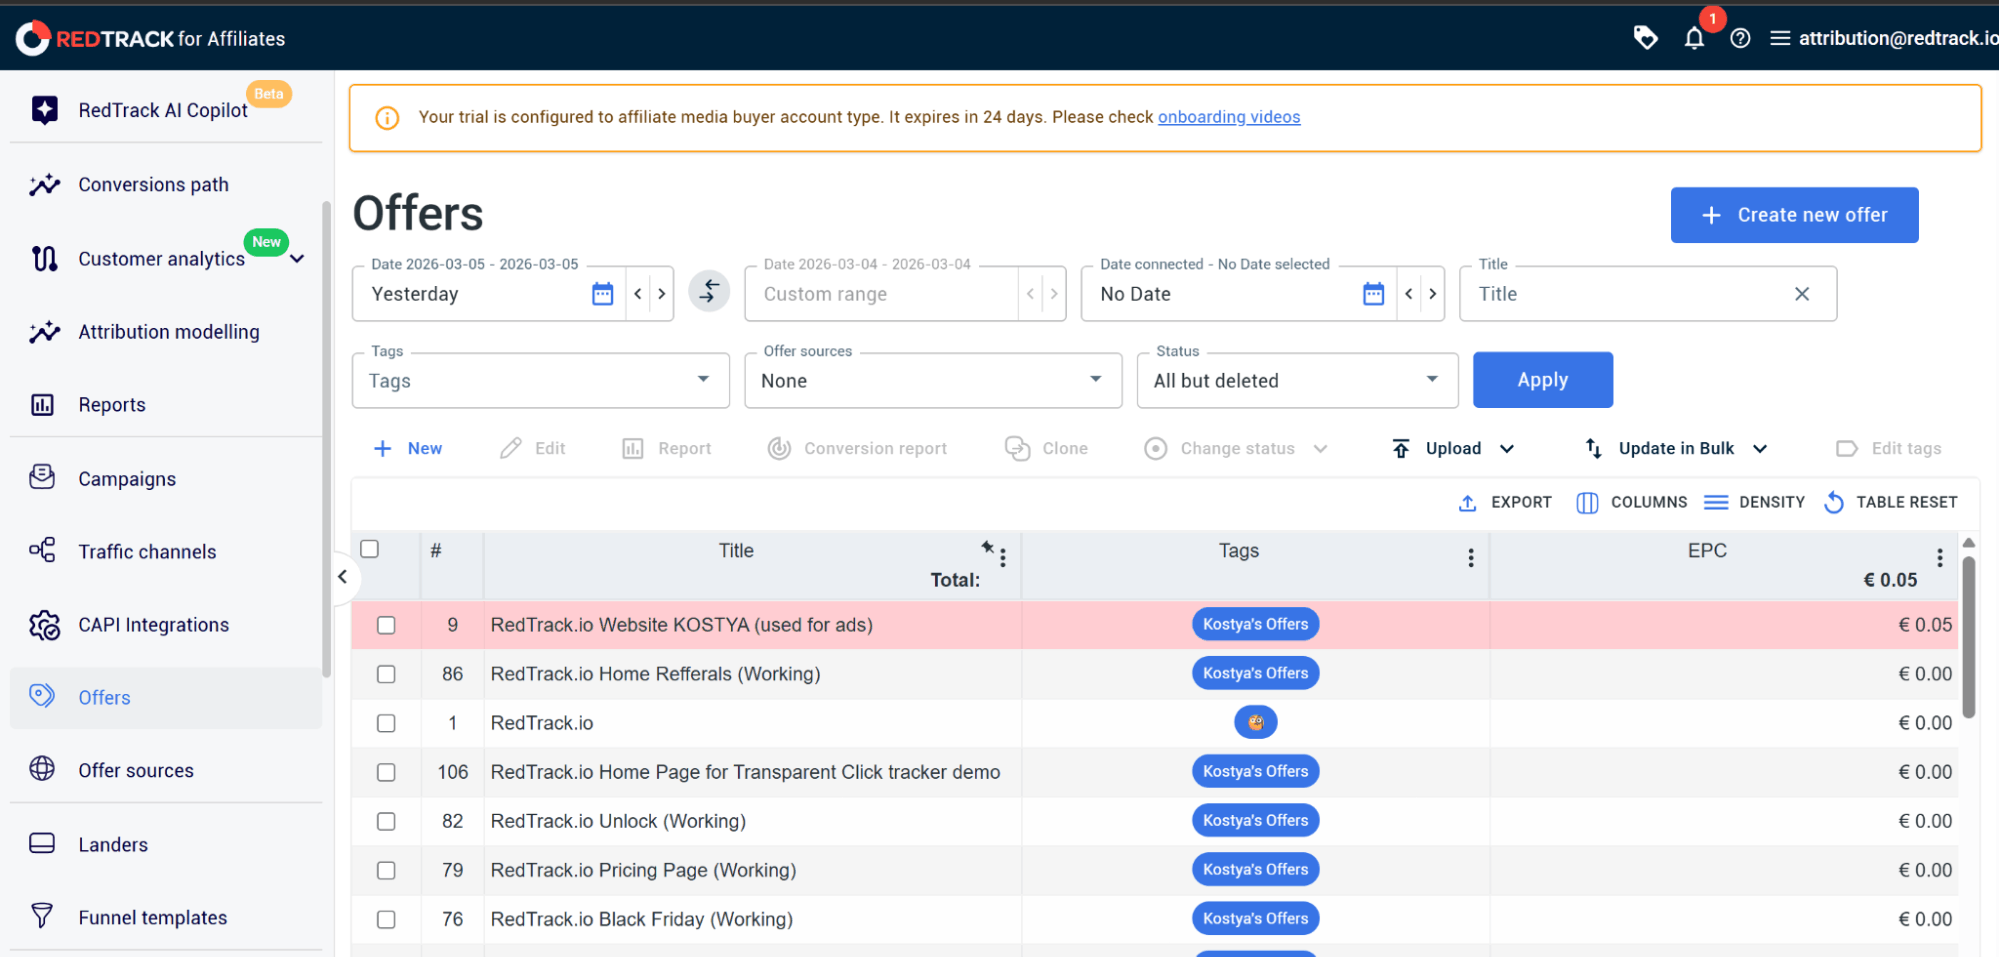
Task: Click the pin icon in Title column
Action: [987, 546]
